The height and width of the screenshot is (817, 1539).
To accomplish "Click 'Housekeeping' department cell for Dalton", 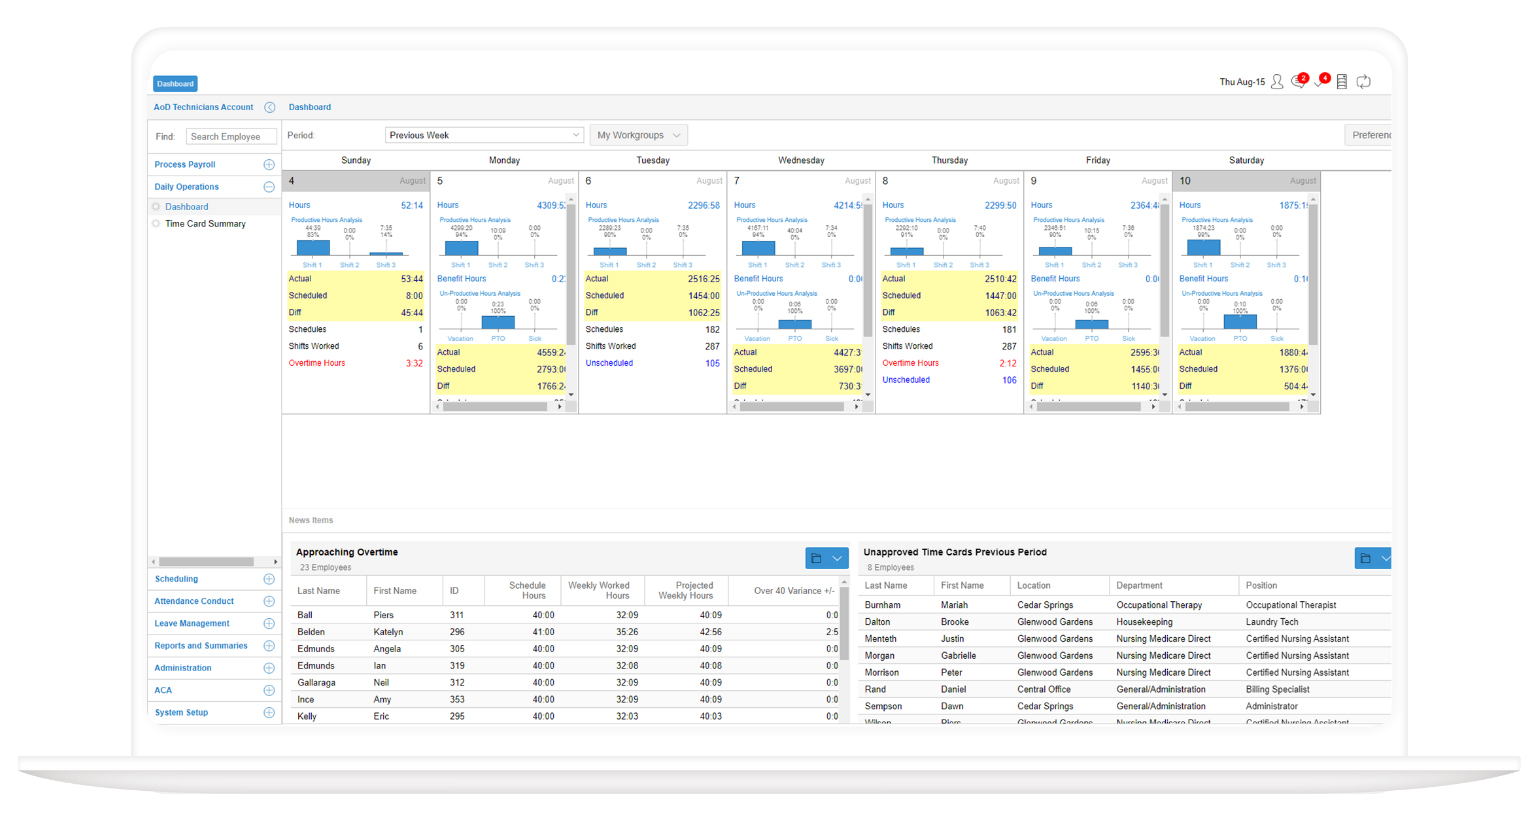I will (1144, 622).
